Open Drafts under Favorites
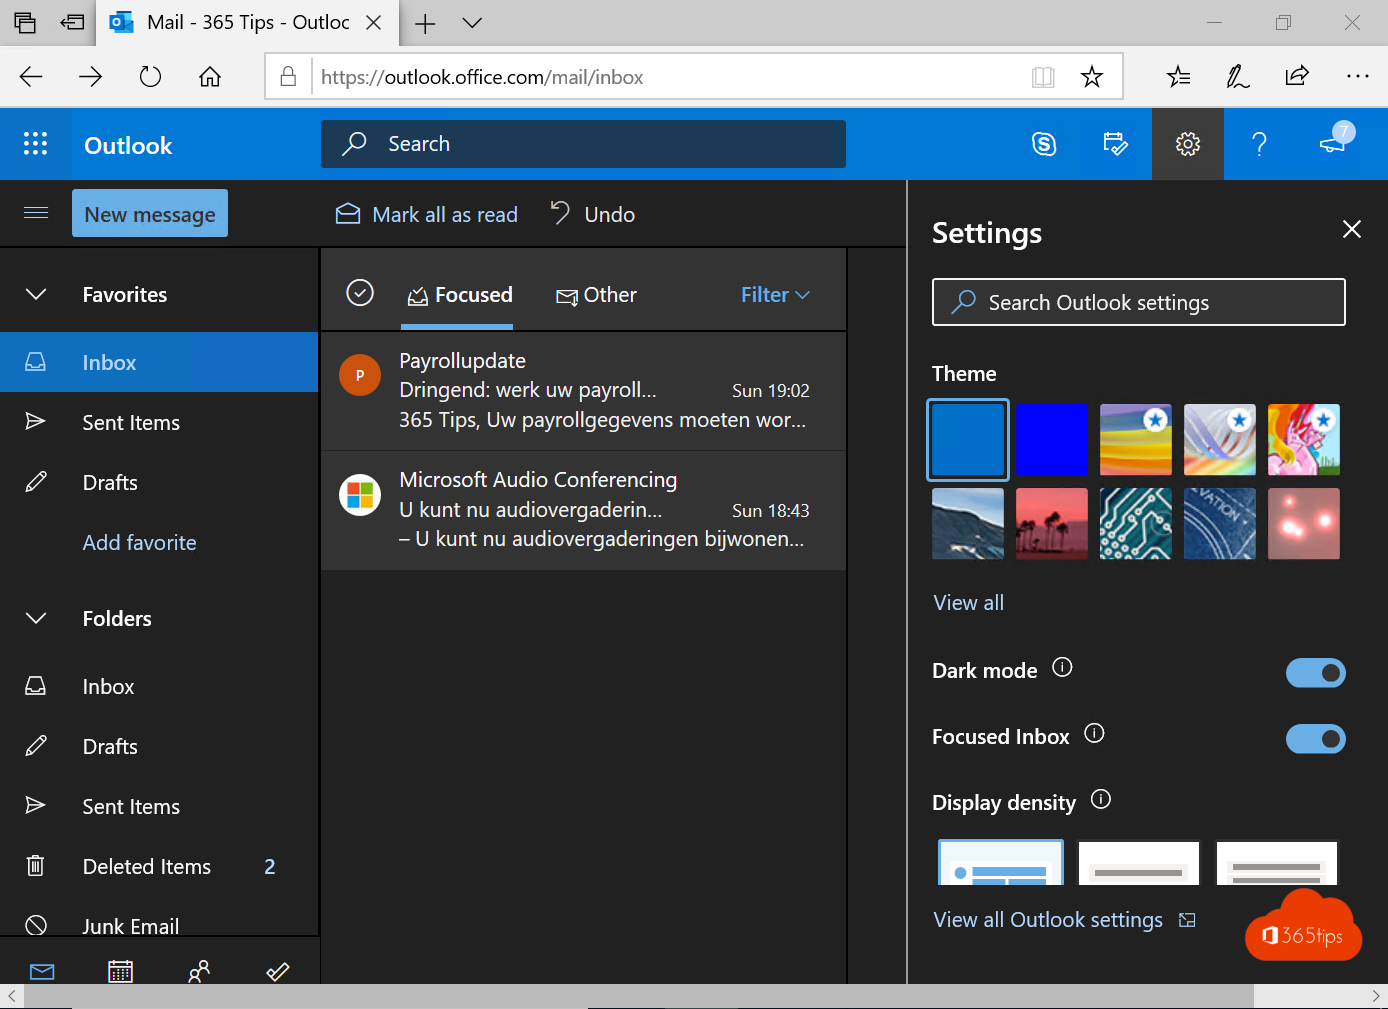1388x1009 pixels. pyautogui.click(x=159, y=482)
